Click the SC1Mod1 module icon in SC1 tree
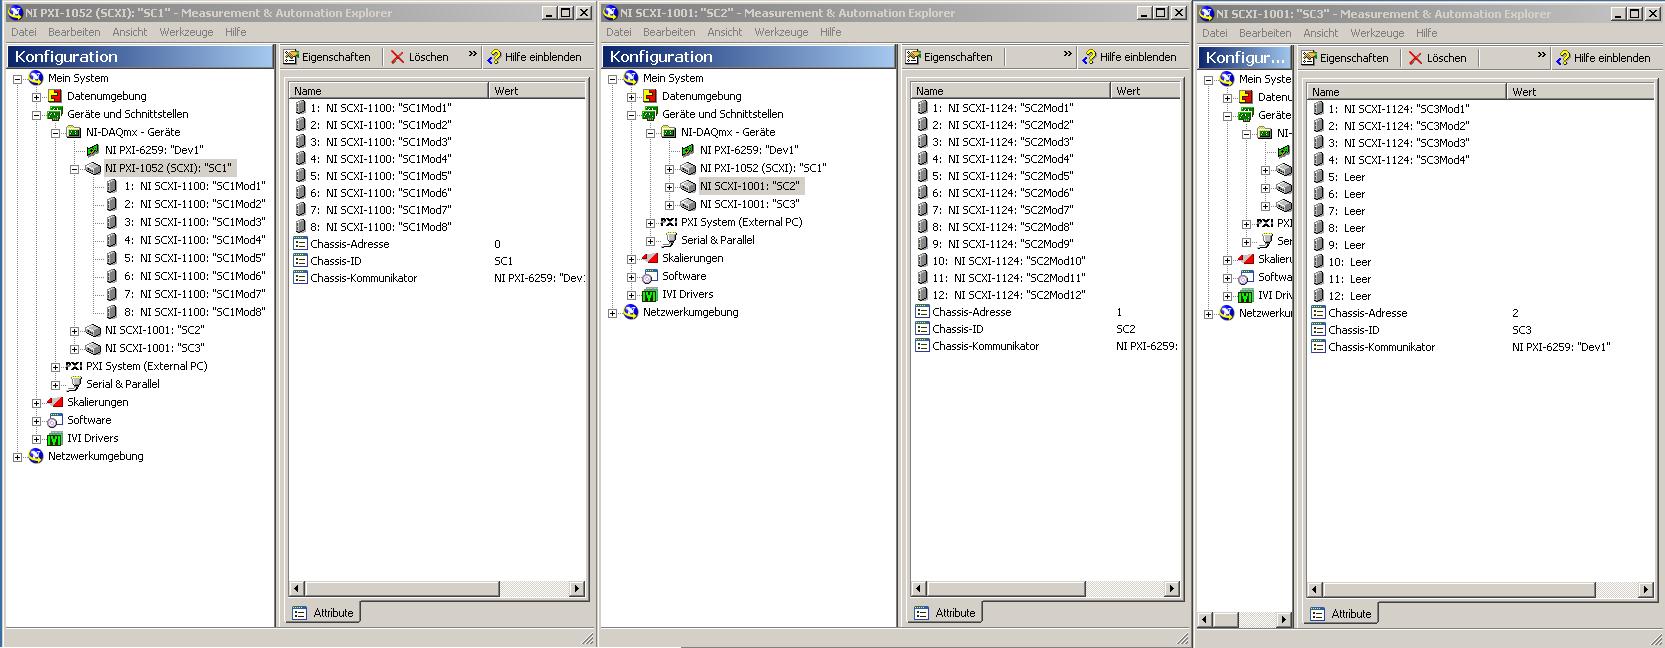This screenshot has width=1665, height=648. (112, 186)
